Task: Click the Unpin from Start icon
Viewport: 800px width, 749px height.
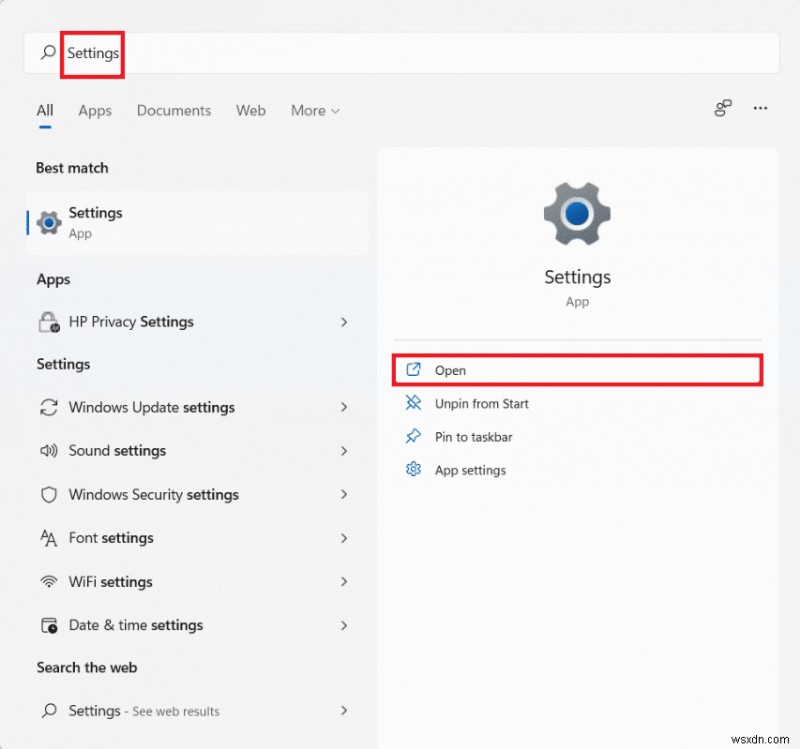Action: (x=413, y=404)
